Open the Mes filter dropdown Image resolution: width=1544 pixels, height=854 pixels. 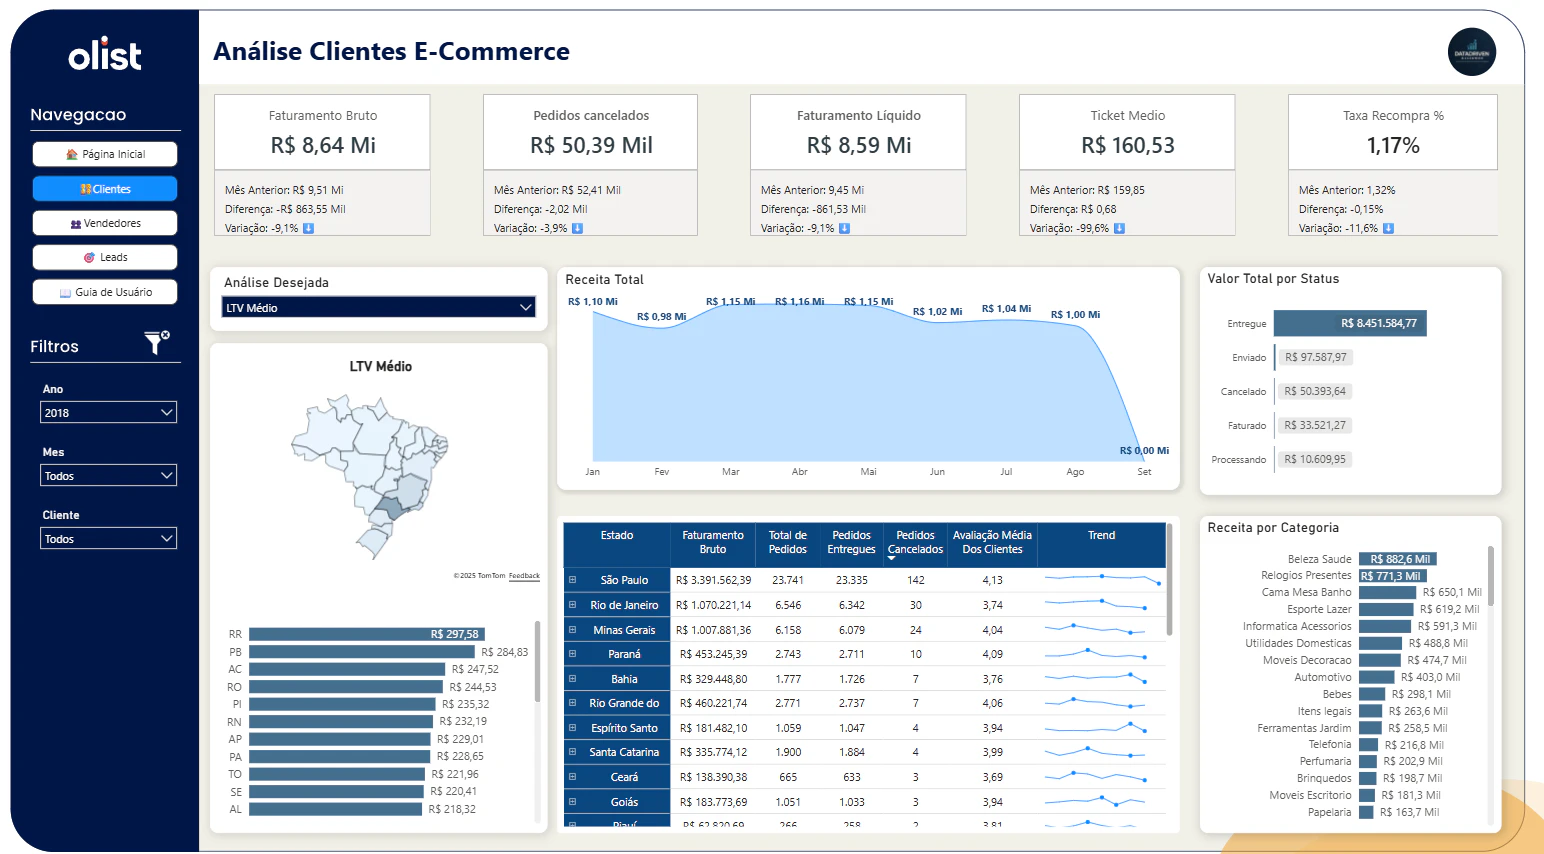pos(109,476)
